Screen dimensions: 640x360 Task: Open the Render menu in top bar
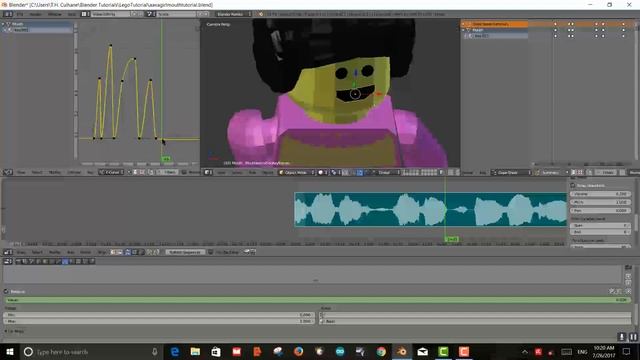tap(36, 14)
